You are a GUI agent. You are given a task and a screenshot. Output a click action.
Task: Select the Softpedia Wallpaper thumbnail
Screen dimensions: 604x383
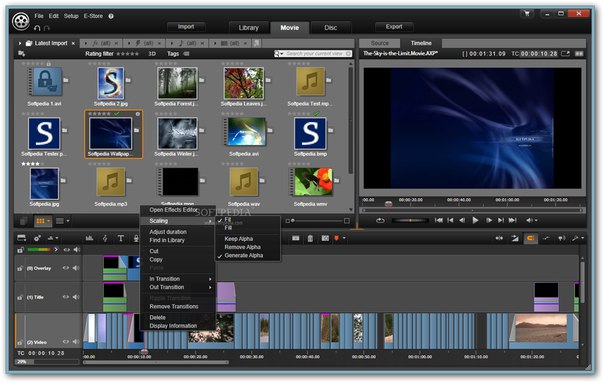pyautogui.click(x=113, y=134)
